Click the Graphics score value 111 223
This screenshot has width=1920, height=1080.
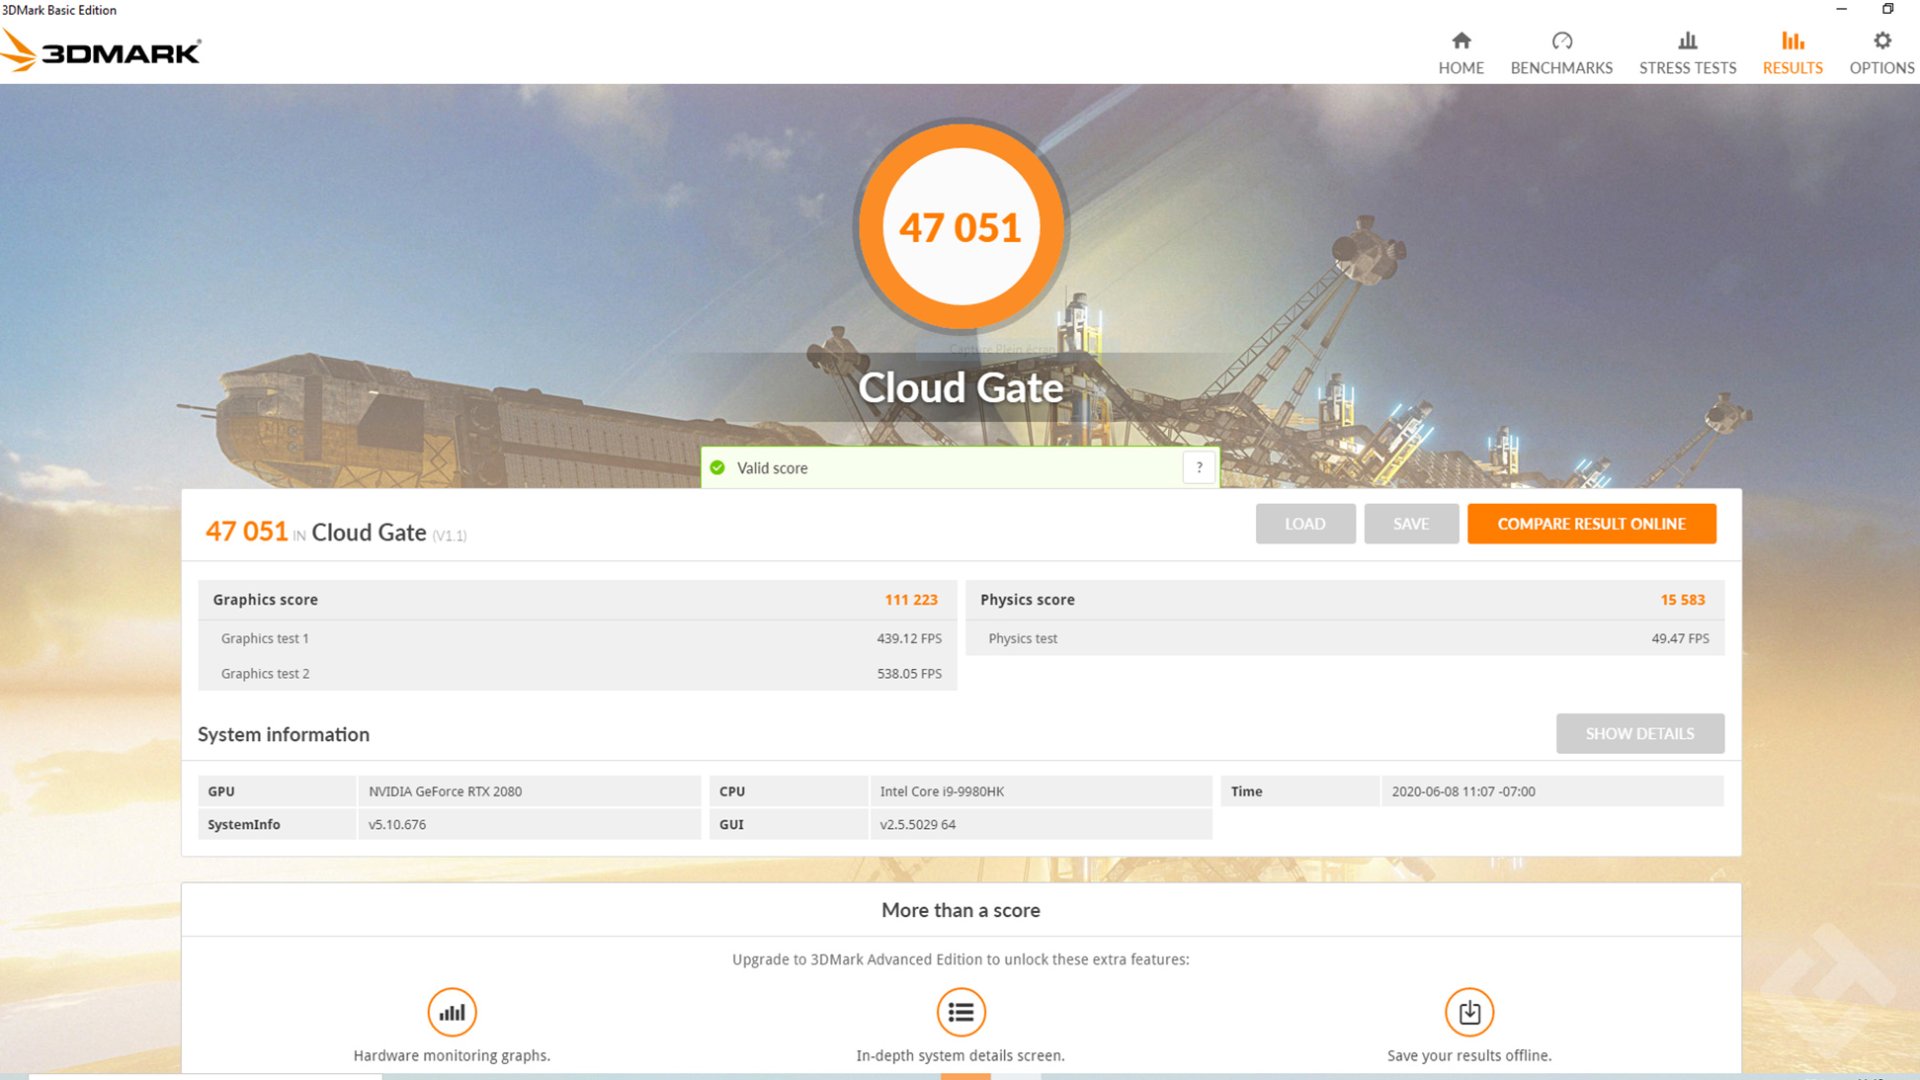911,600
